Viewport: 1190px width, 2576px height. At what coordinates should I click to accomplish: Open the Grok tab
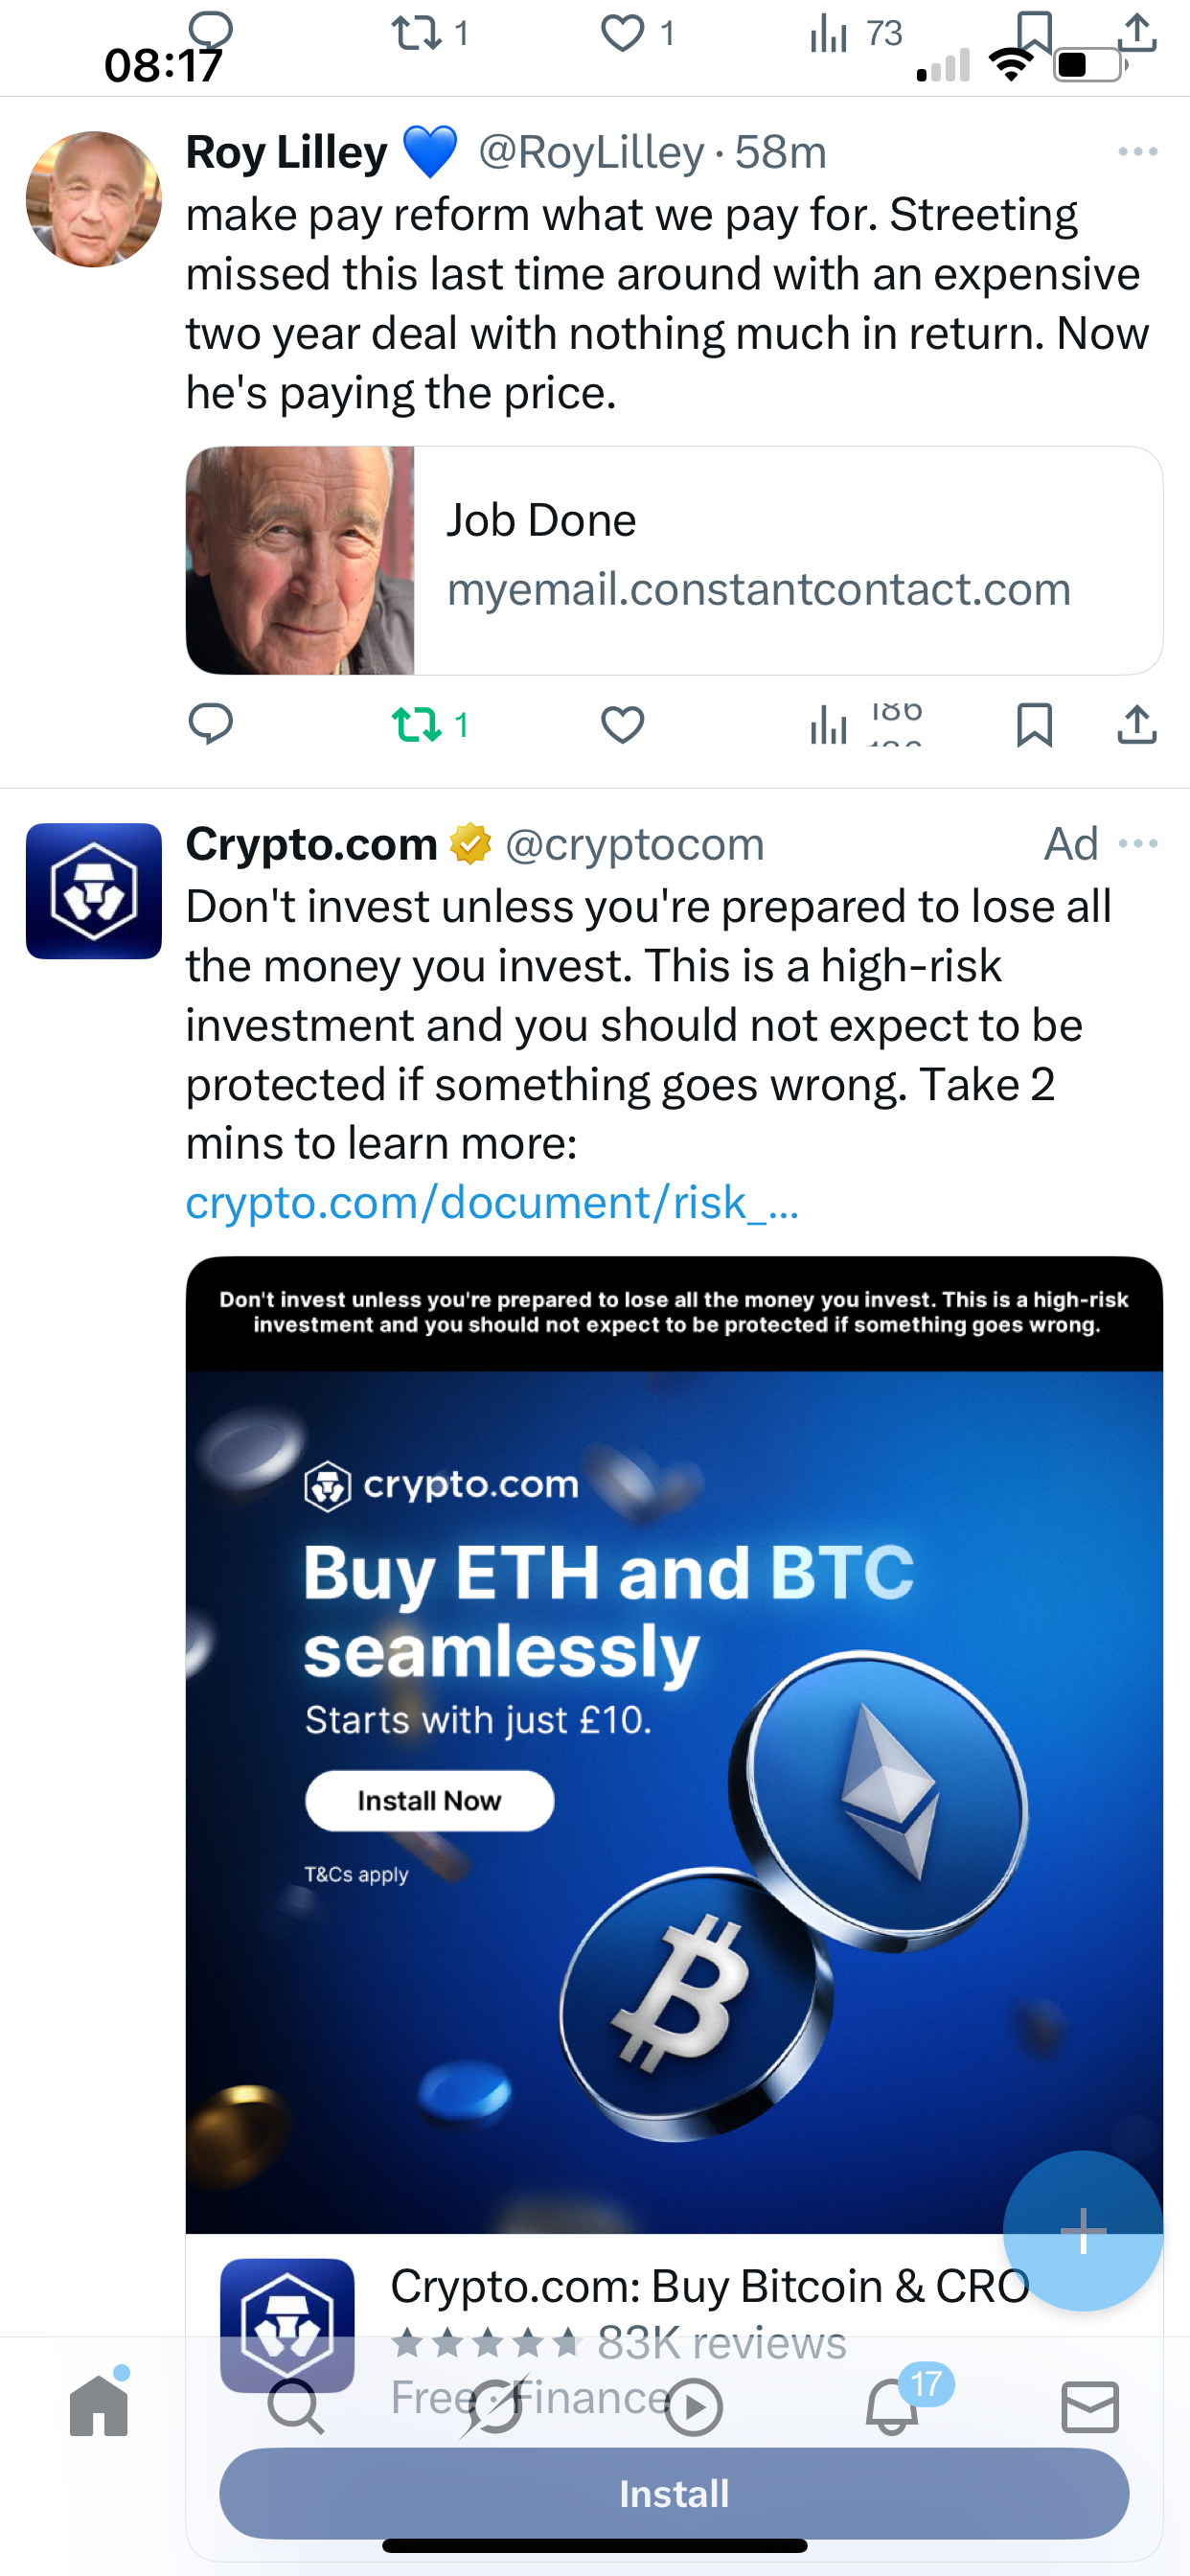pyautogui.click(x=494, y=2406)
